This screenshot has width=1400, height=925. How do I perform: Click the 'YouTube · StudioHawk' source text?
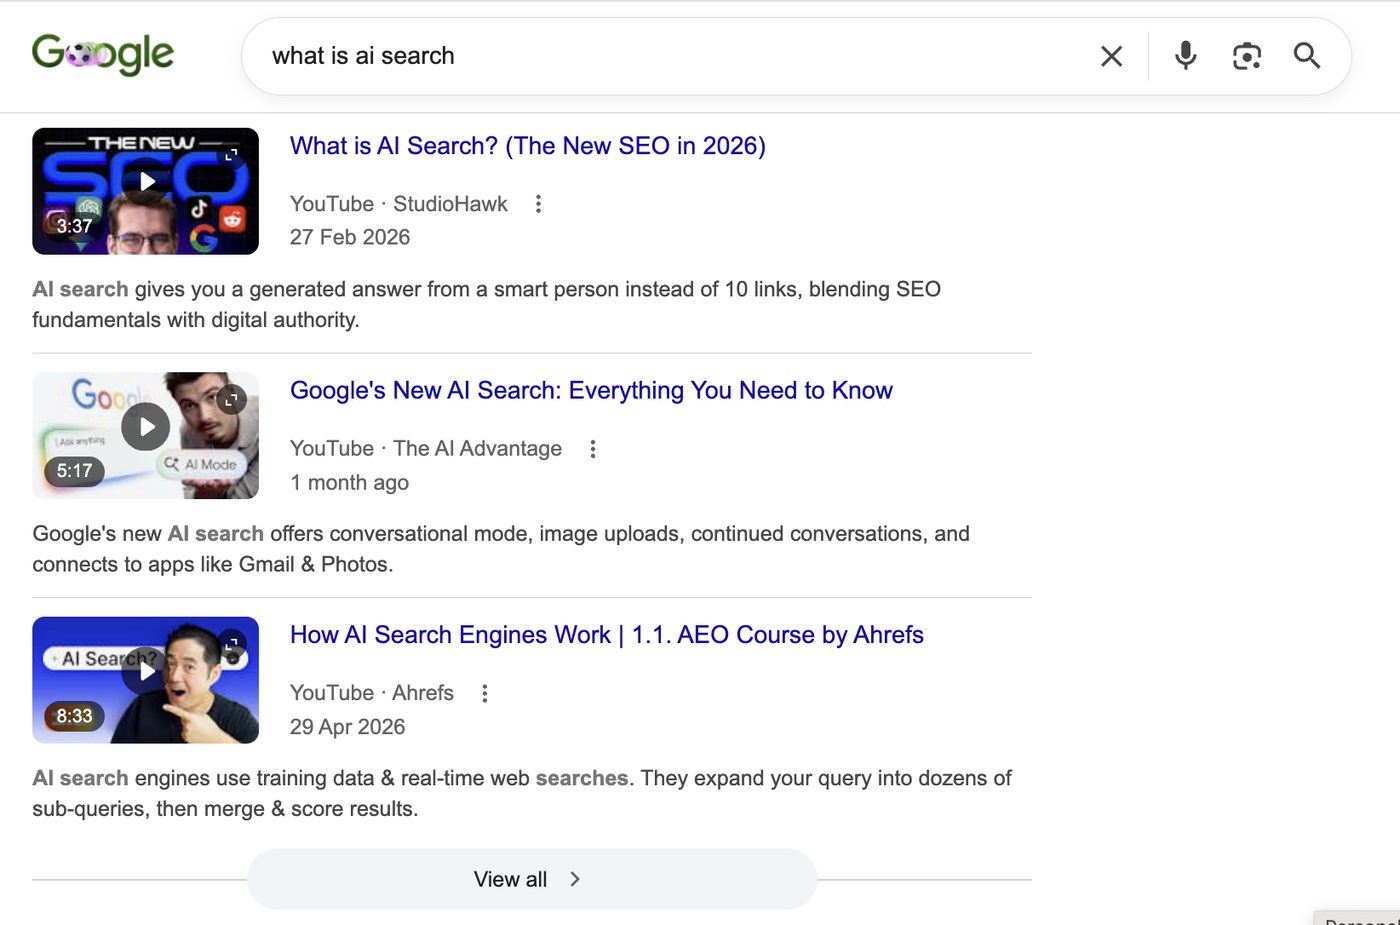(x=399, y=204)
